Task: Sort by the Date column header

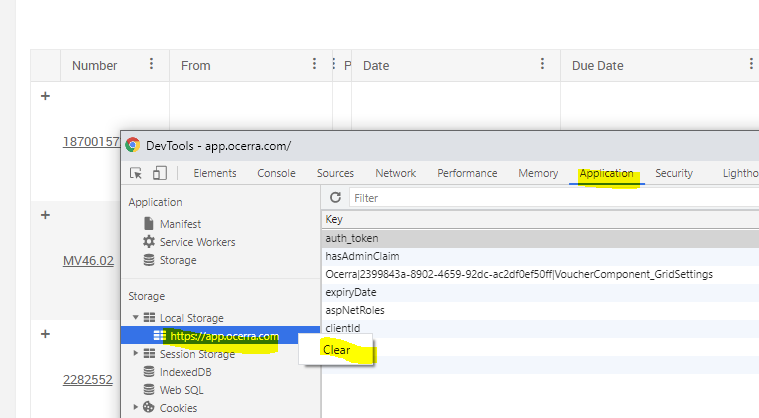Action: coord(376,65)
